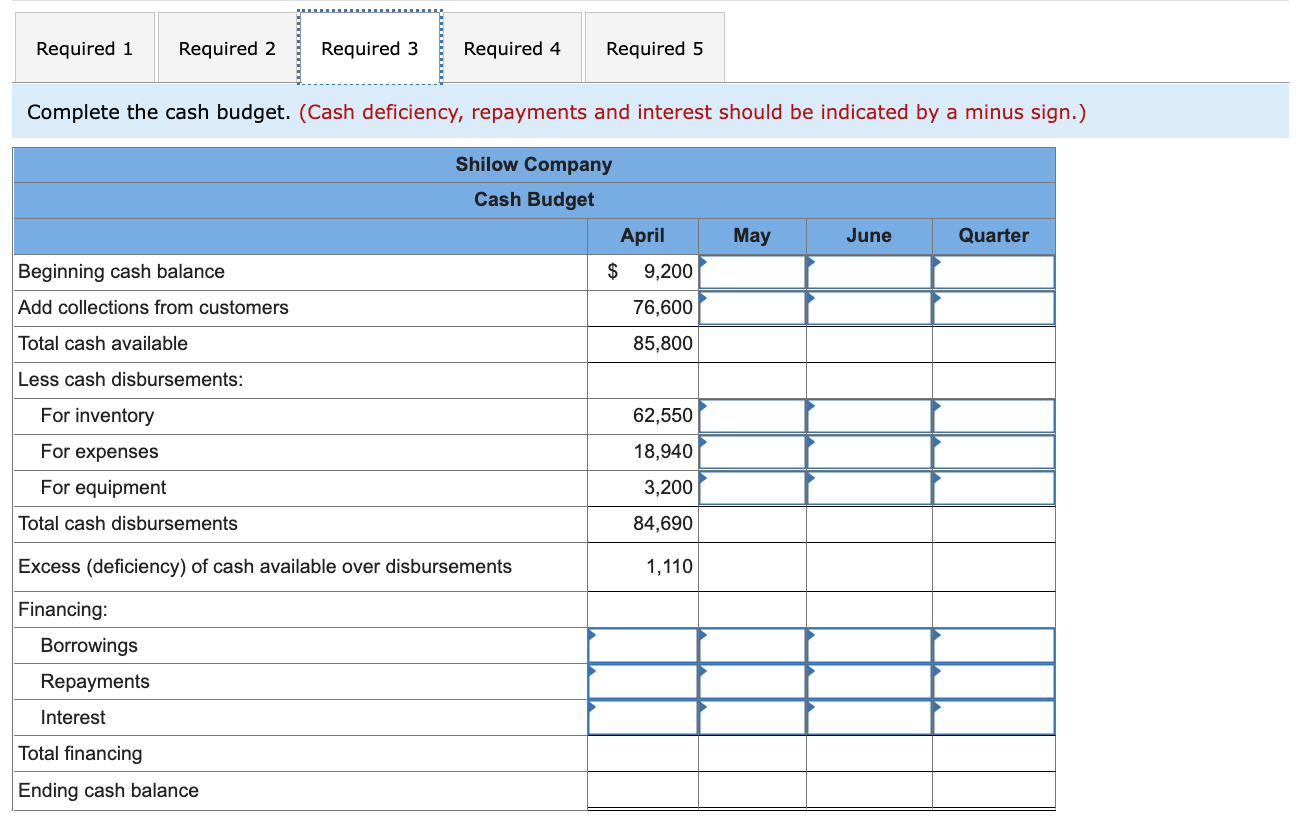Switch to the Required 2 tab
Viewport: 1302px width, 822px height.
(x=226, y=47)
